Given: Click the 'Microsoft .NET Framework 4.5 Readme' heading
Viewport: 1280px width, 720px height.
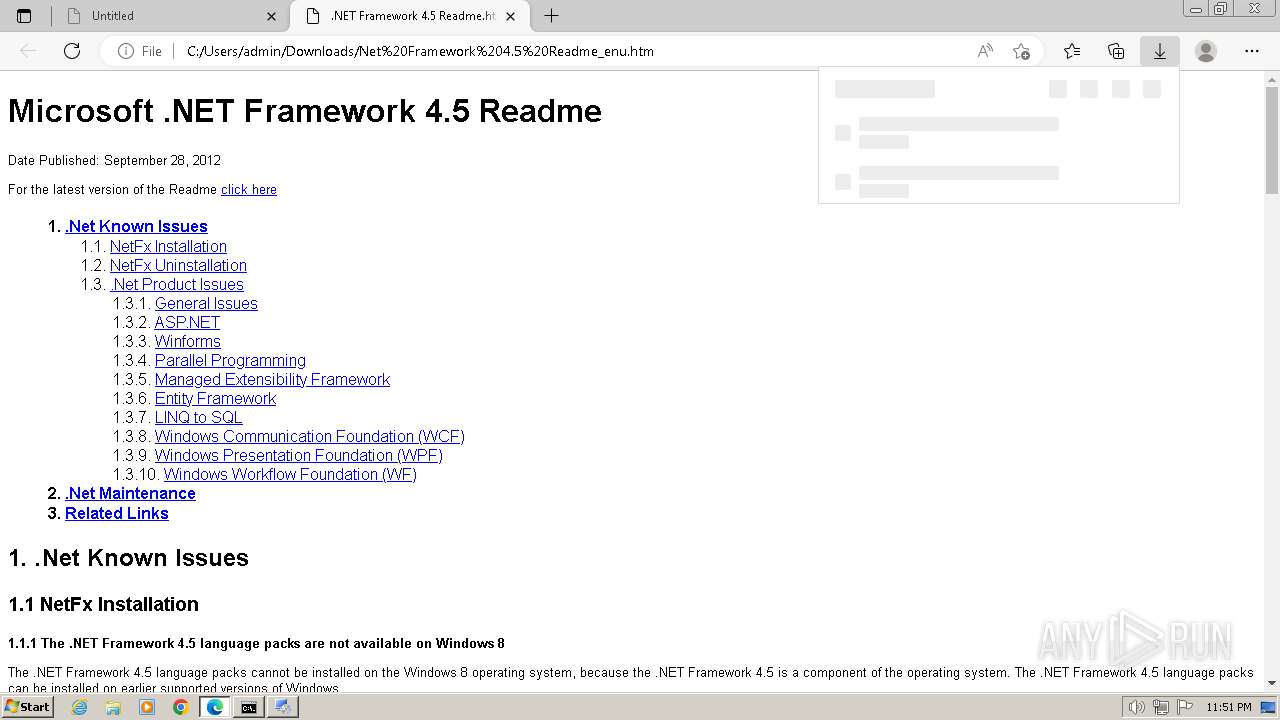Looking at the screenshot, I should 305,111.
